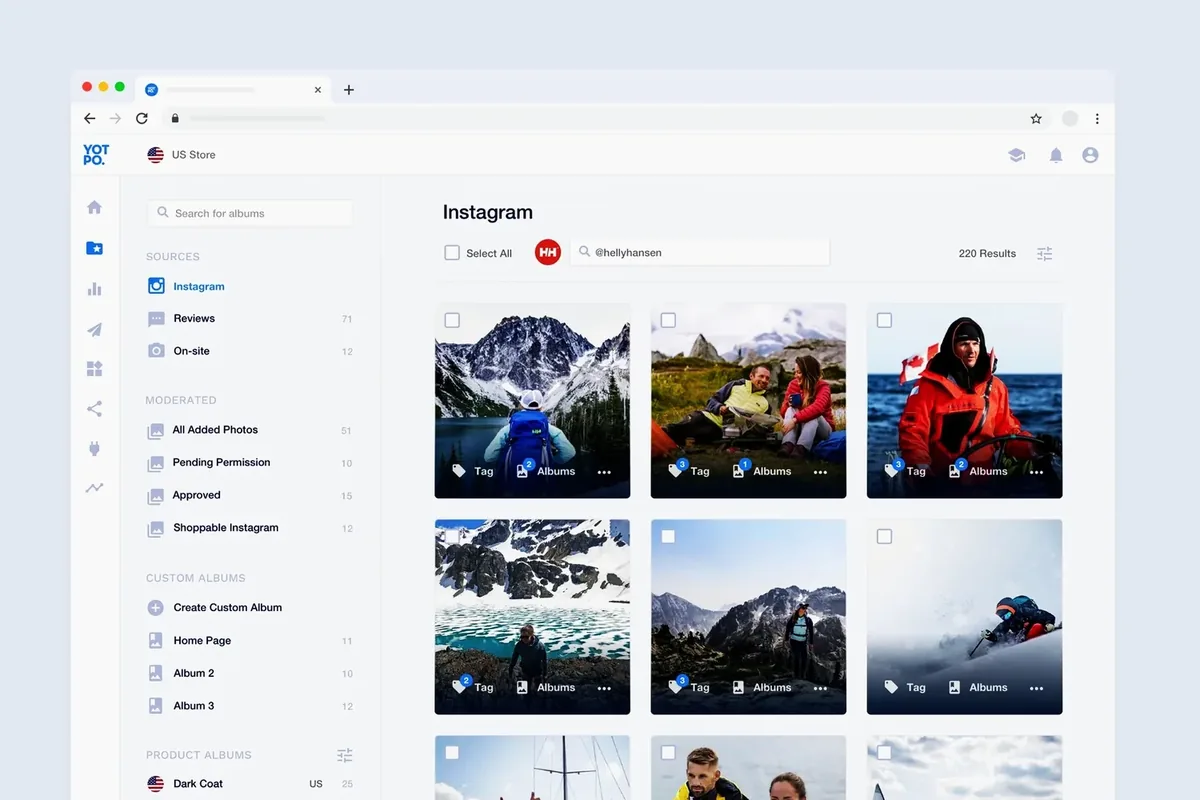
Task: Click the paper plane send icon
Action: click(94, 329)
